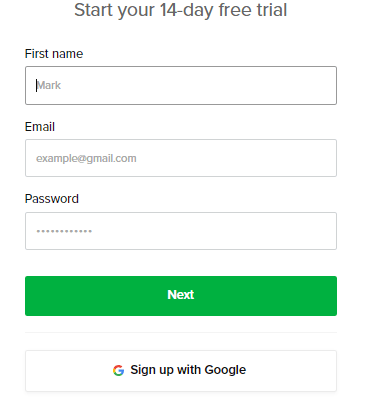Click the white Next text label
367x400 pixels.
pos(181,295)
